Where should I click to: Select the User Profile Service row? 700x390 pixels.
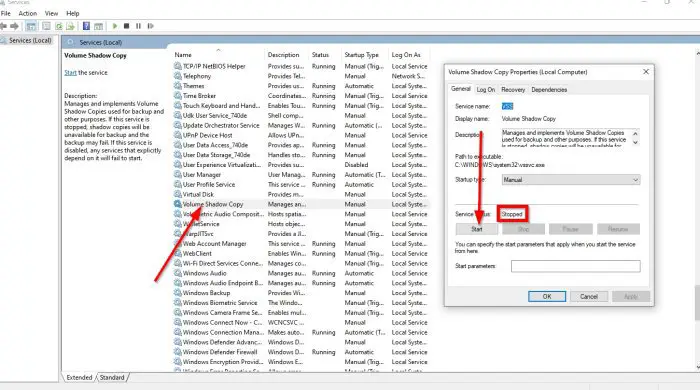(301, 184)
